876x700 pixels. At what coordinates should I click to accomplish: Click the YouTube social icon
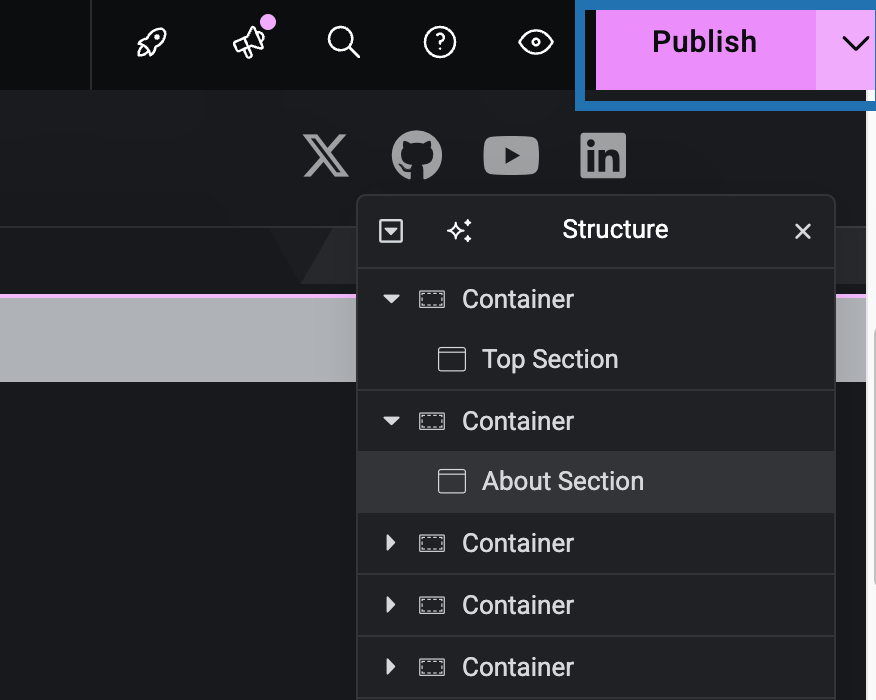click(511, 155)
